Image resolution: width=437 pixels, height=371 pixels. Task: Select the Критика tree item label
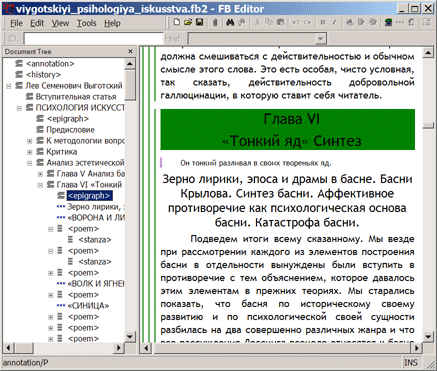[62, 152]
